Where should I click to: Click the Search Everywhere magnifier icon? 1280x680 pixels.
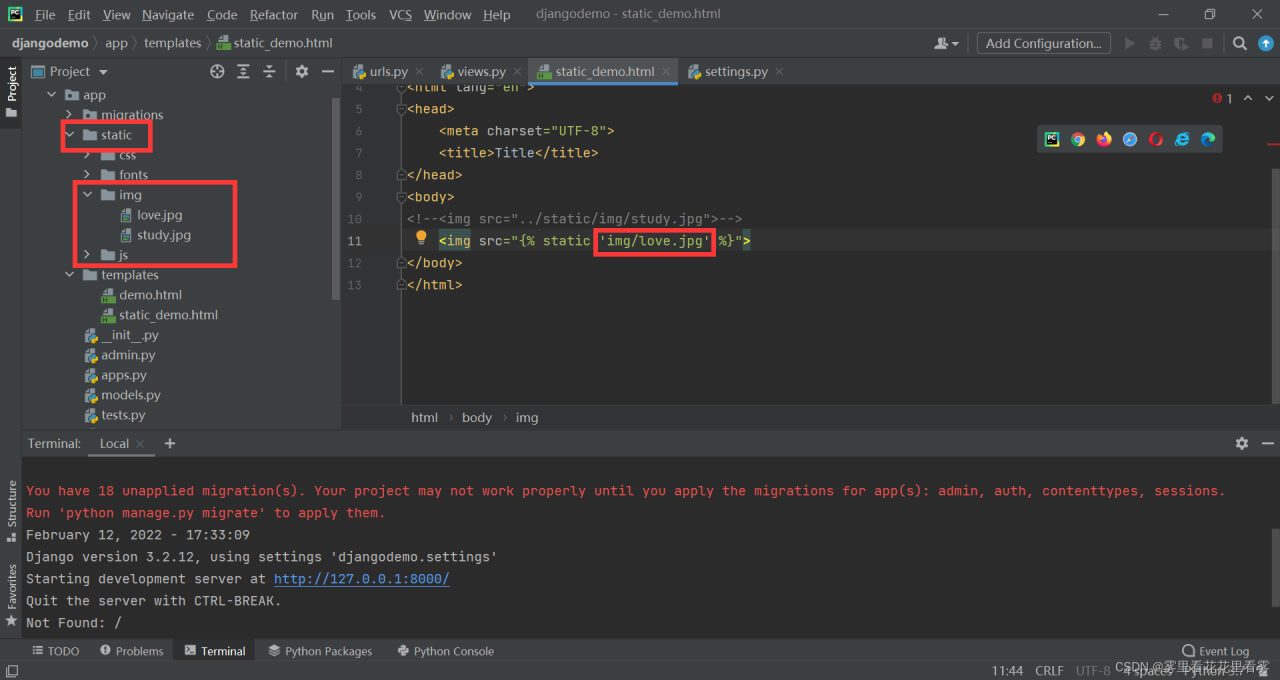click(1239, 43)
